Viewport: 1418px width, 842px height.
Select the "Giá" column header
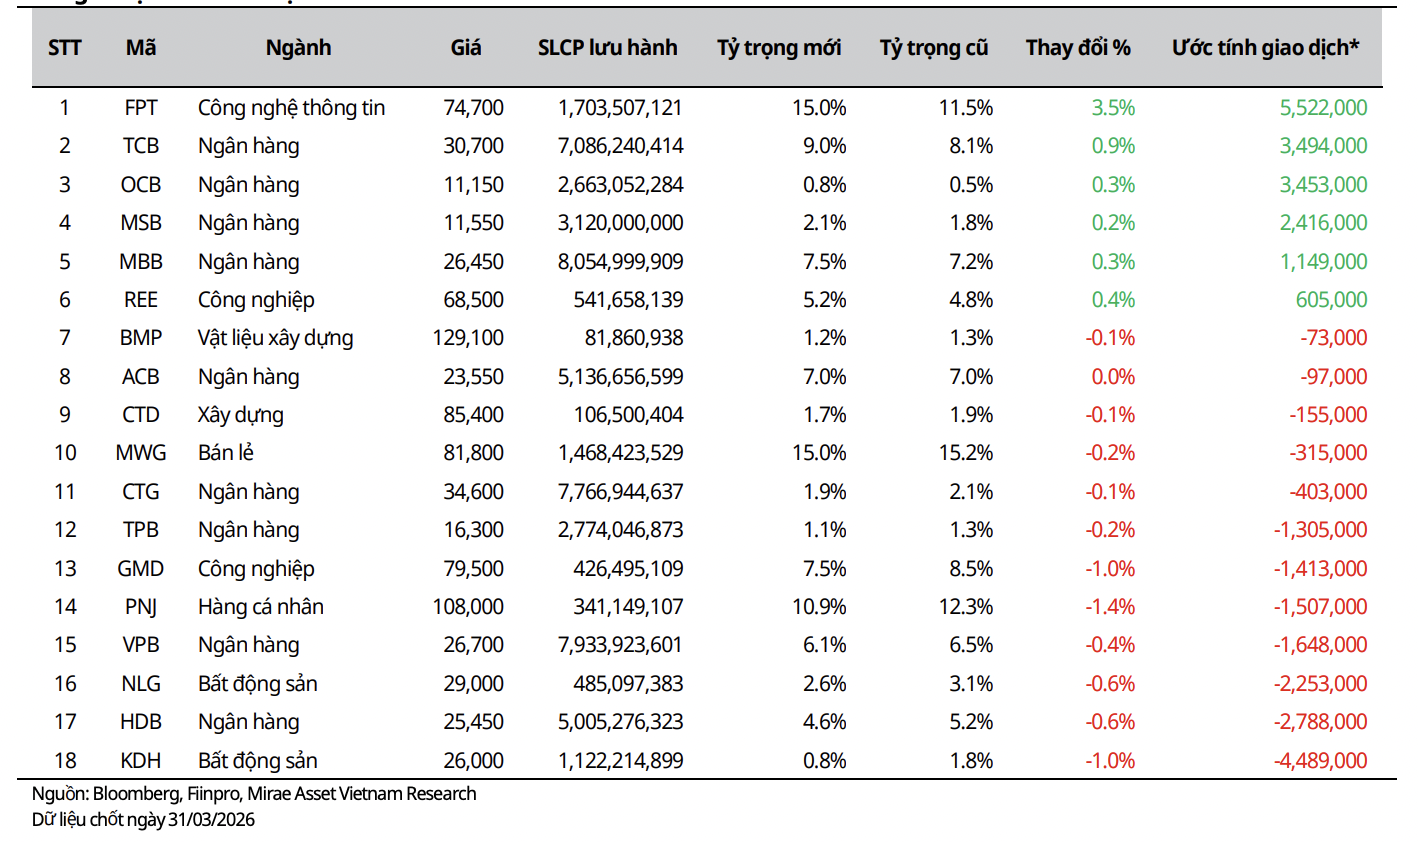(466, 48)
